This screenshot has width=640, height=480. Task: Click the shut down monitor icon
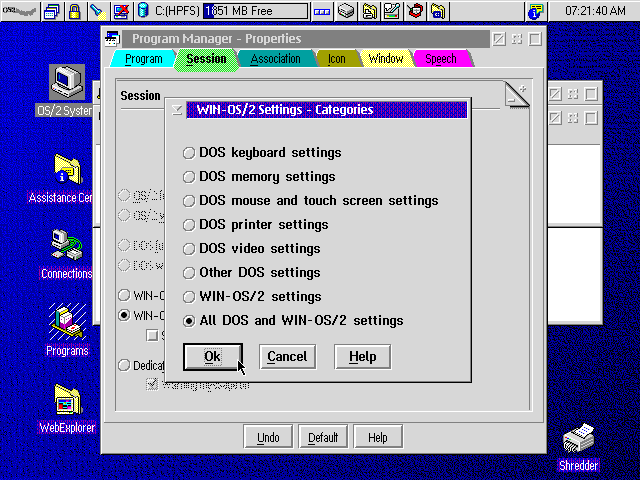121,11
